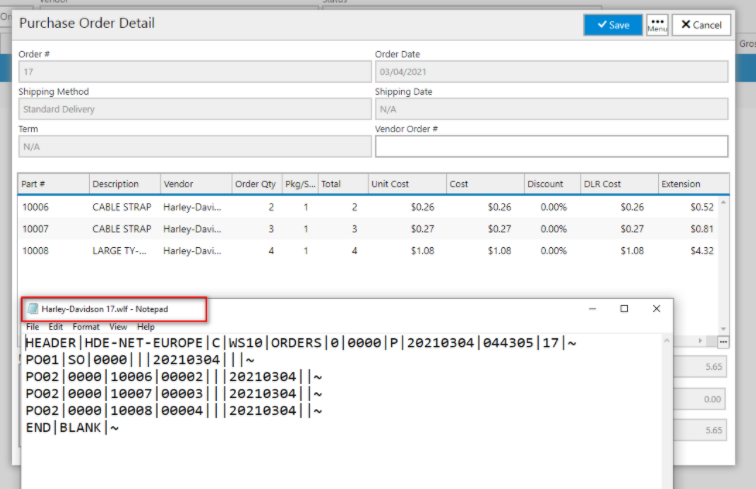The width and height of the screenshot is (756, 489).
Task: Click the Order Date field 03/04/2021
Action: click(x=552, y=72)
